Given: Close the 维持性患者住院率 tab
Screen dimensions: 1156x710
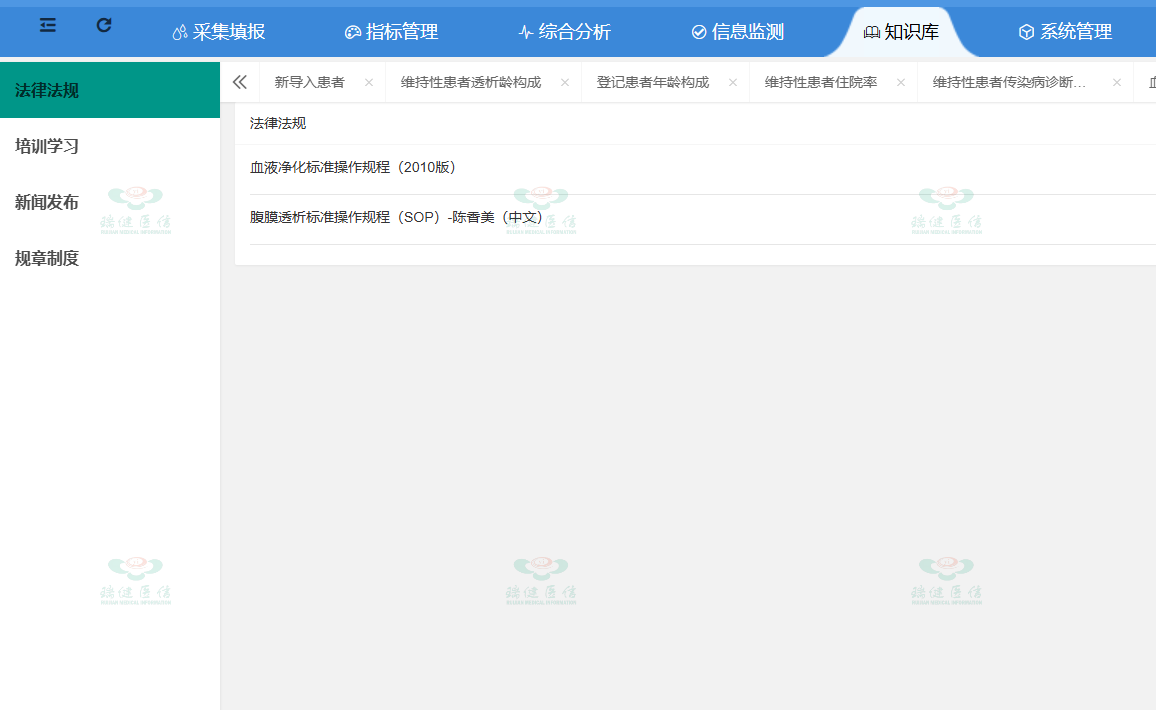Looking at the screenshot, I should pos(901,83).
